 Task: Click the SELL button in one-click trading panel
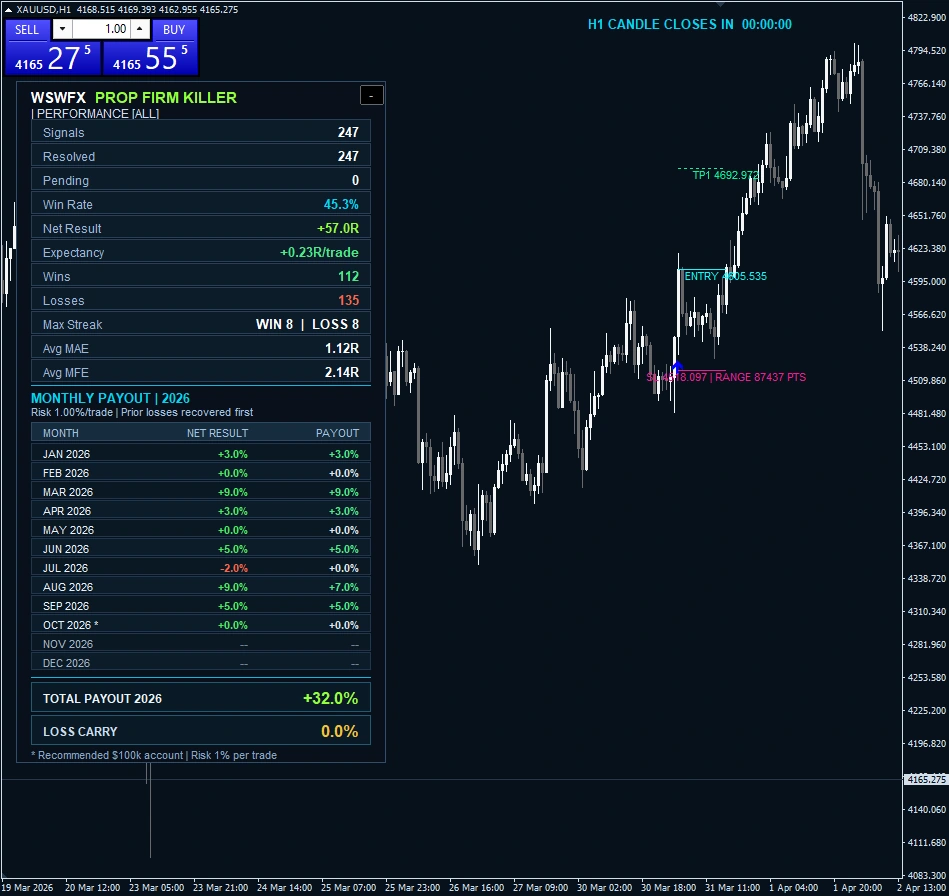pos(27,30)
